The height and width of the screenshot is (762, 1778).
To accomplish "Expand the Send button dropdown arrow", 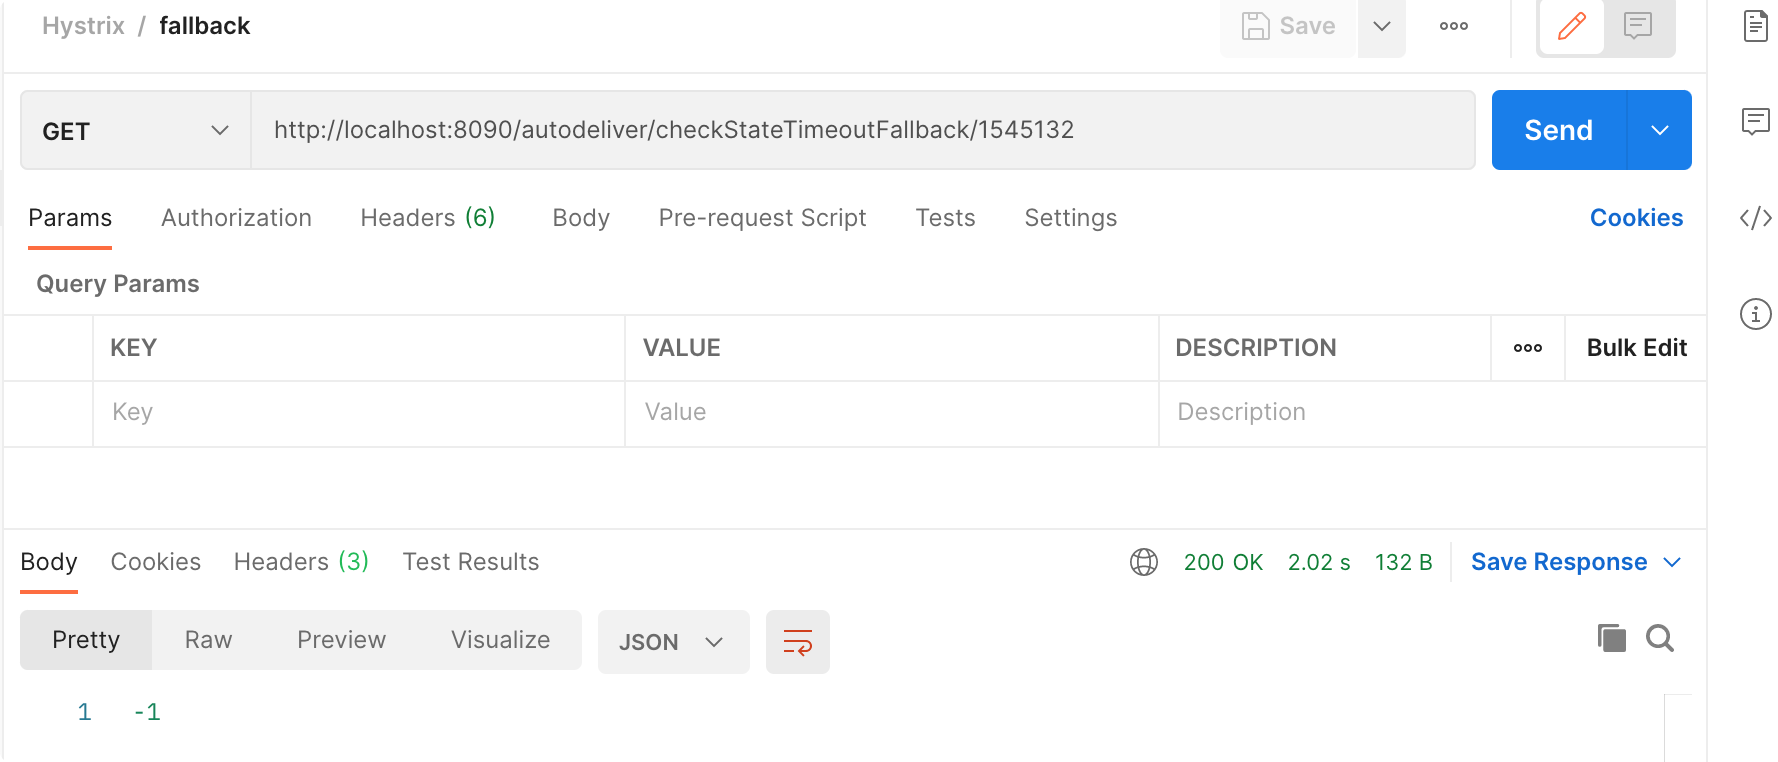I will (x=1660, y=130).
